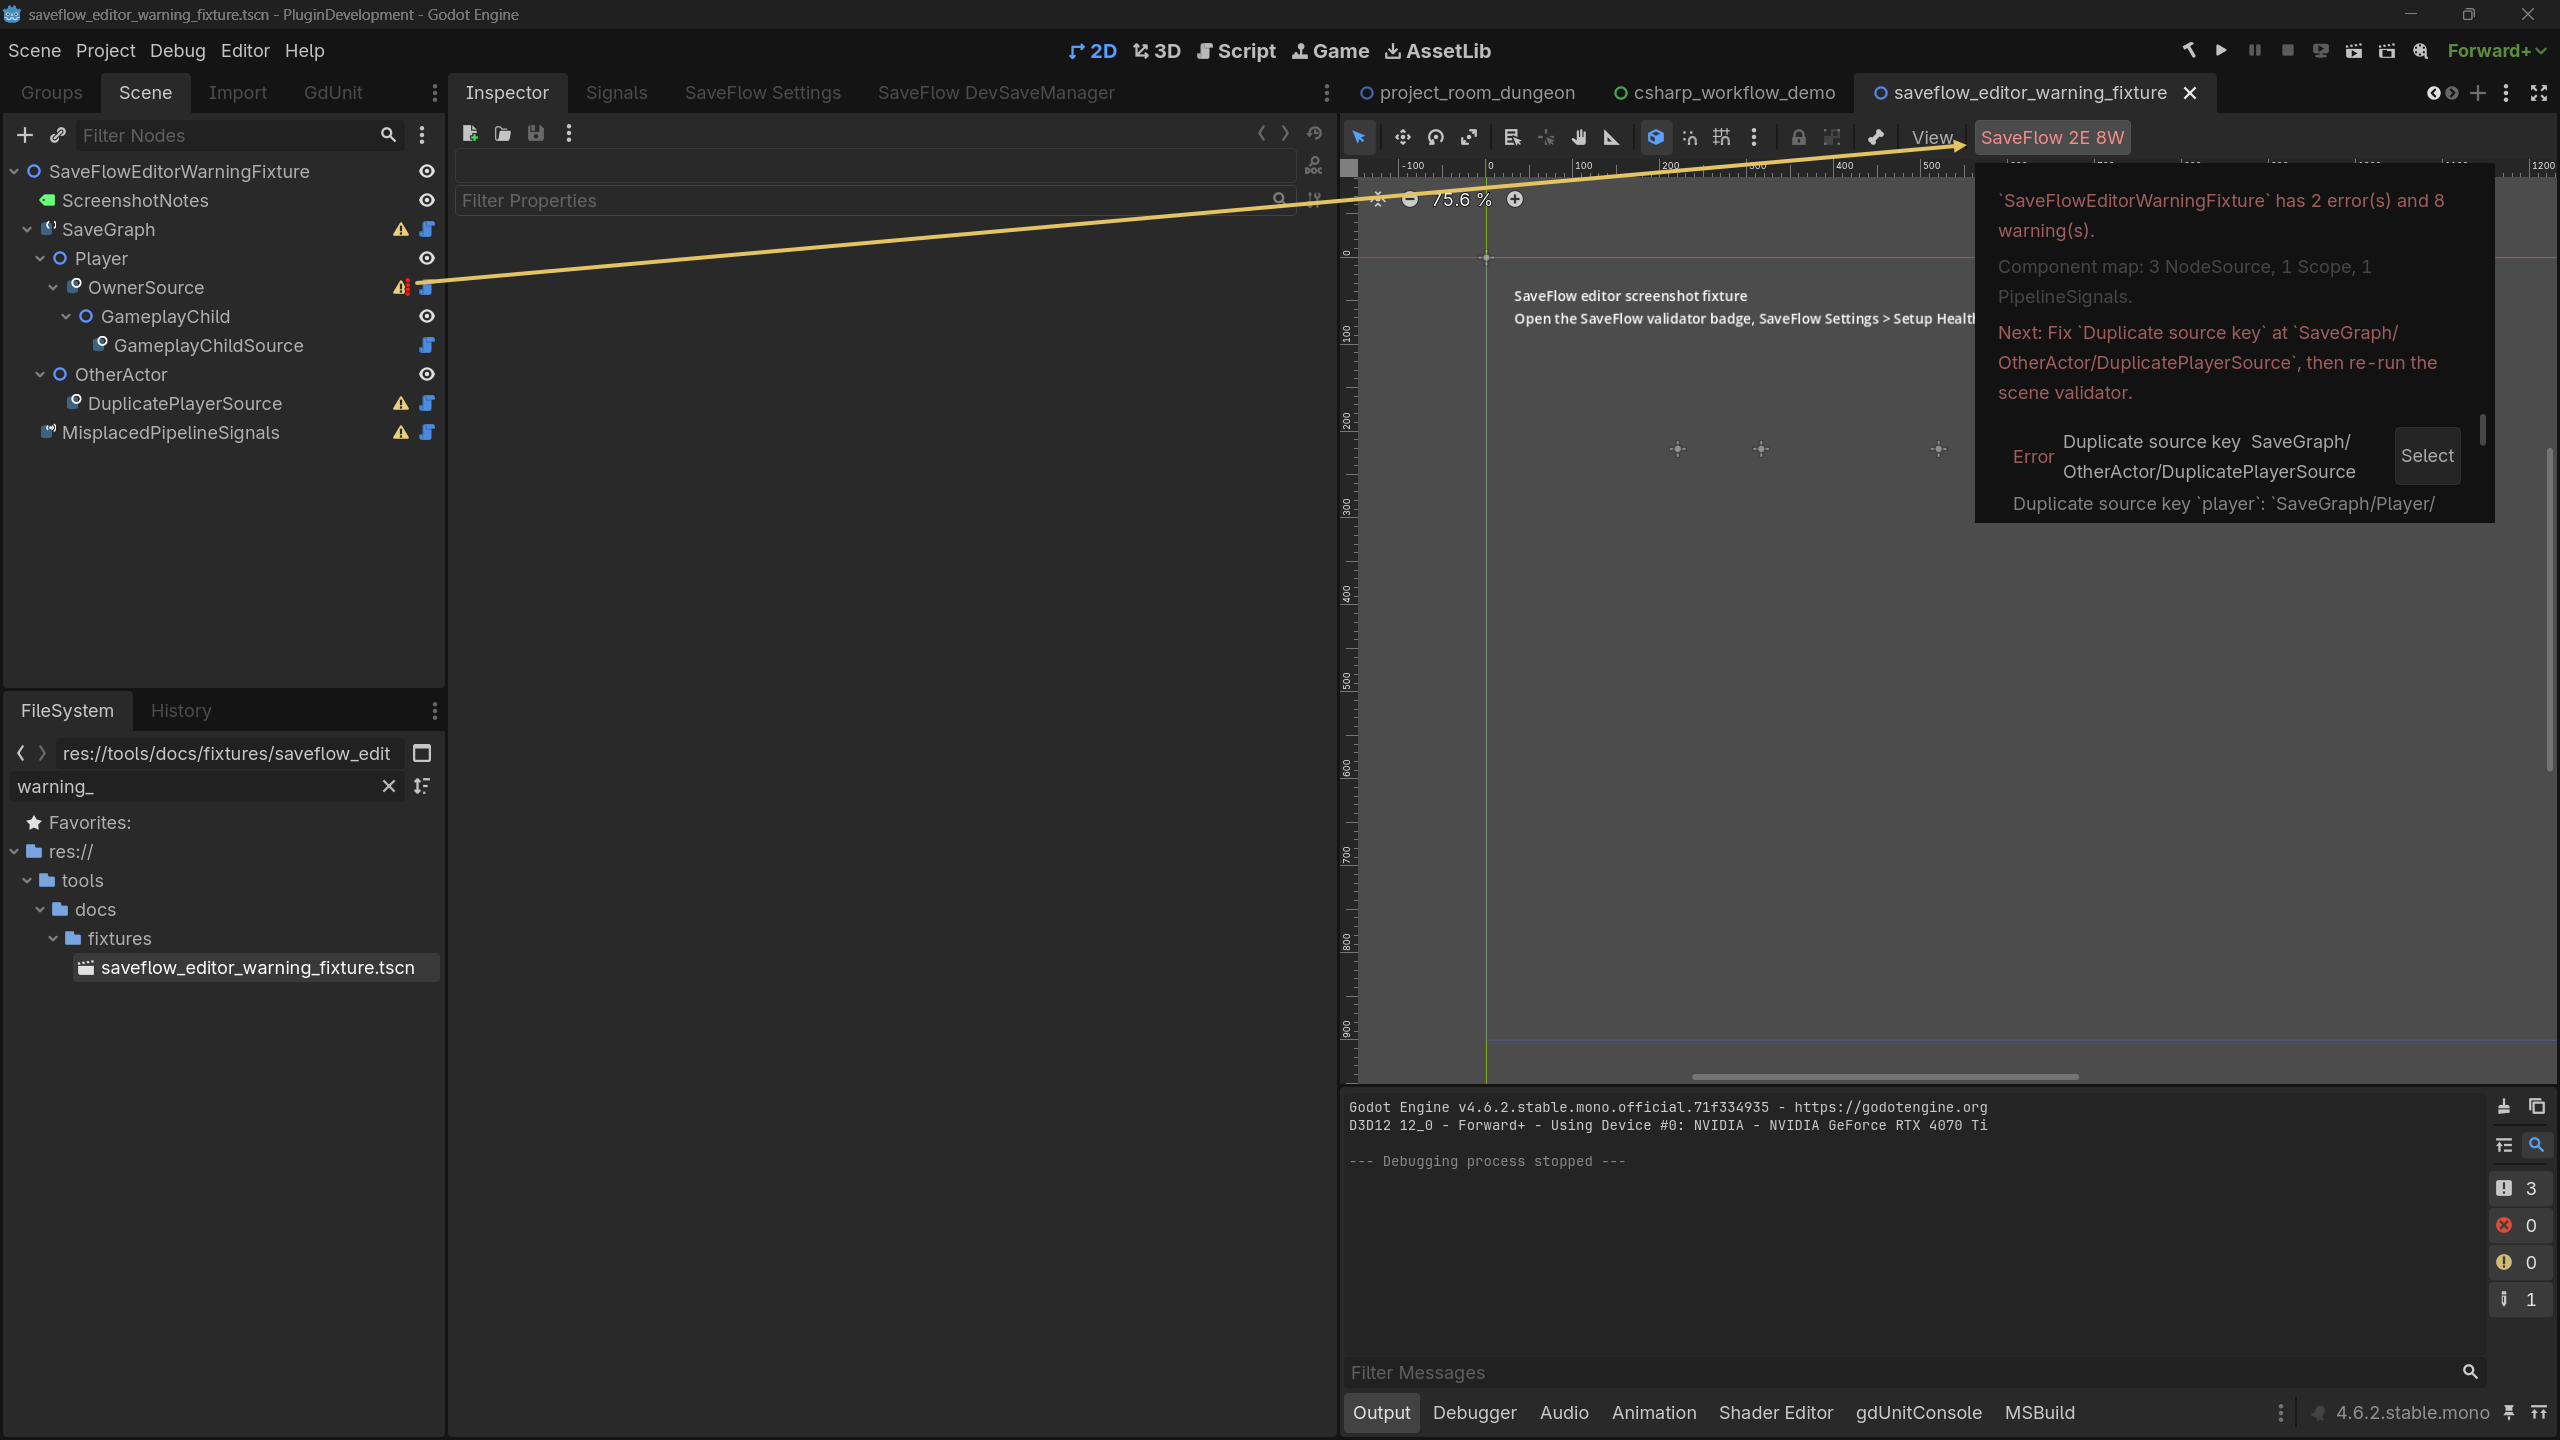The image size is (2560, 1440).
Task: Toggle error messages filter in output
Action: [x=2519, y=1226]
